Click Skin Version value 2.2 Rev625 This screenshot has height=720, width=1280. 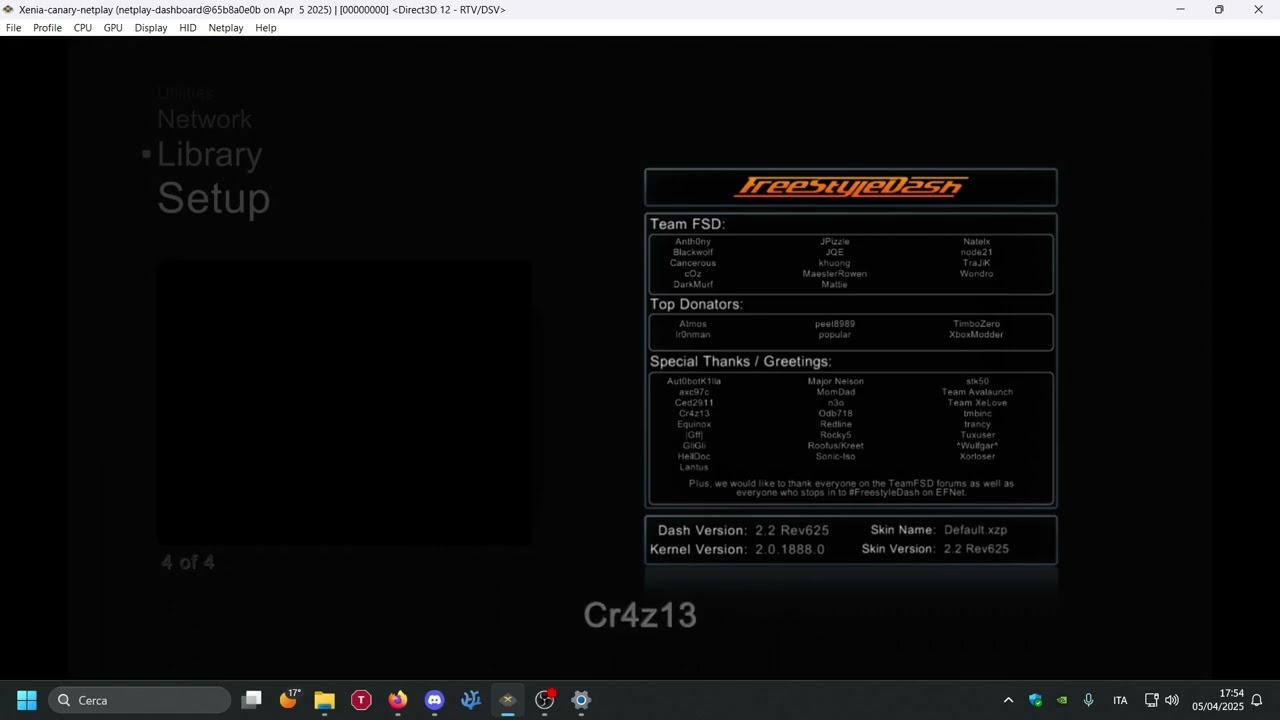[x=975, y=549]
